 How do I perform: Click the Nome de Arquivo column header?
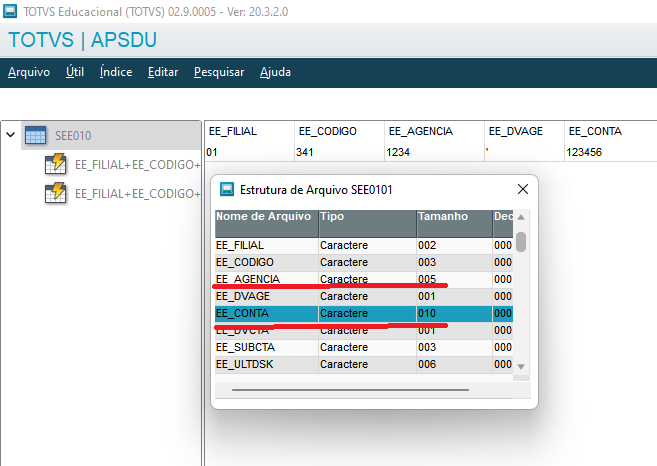click(266, 223)
